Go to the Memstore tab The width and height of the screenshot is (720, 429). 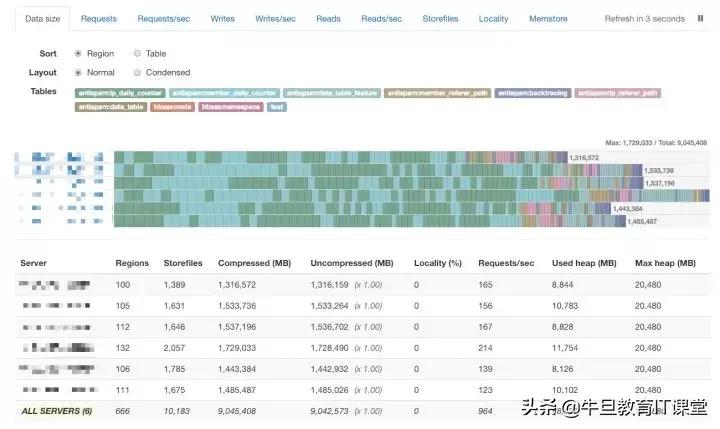(548, 19)
